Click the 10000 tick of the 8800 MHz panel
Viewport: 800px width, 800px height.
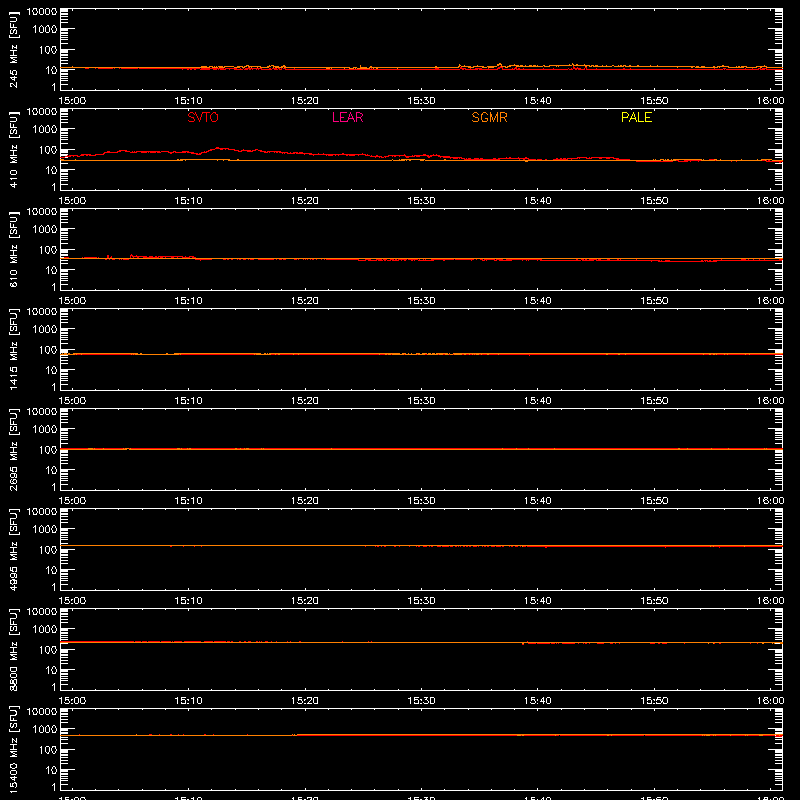[x=42, y=612]
